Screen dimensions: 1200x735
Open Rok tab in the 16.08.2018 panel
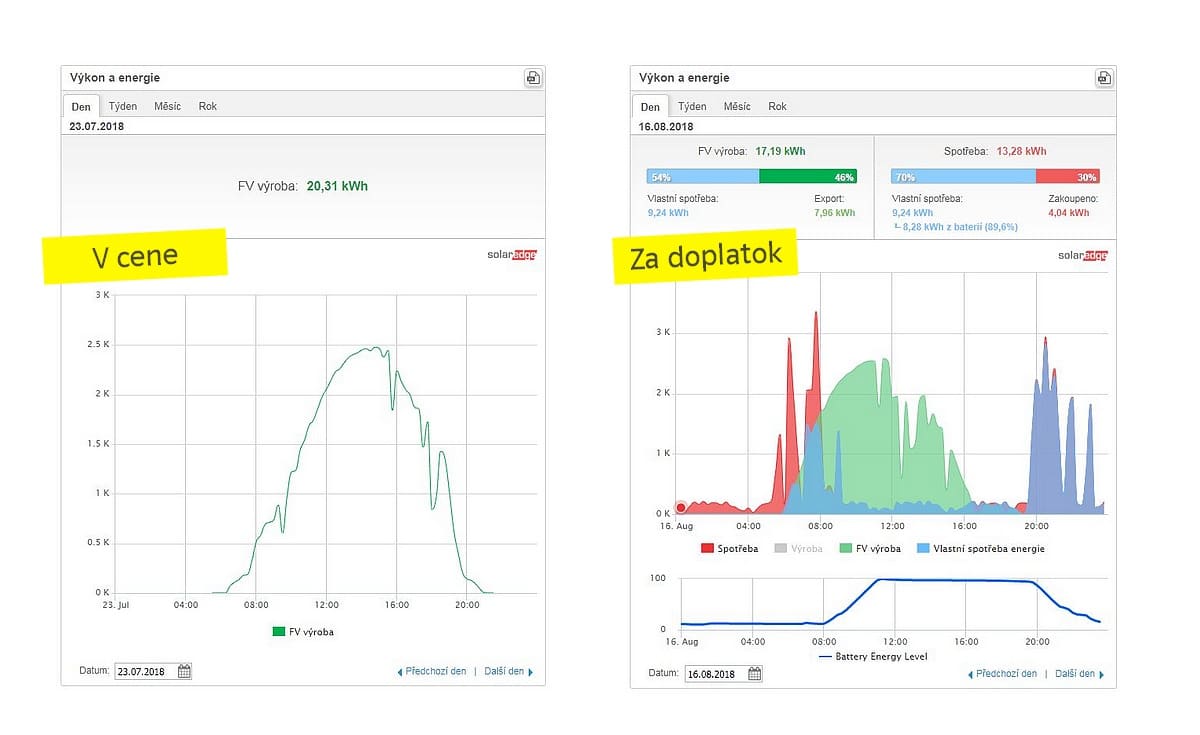coord(777,106)
